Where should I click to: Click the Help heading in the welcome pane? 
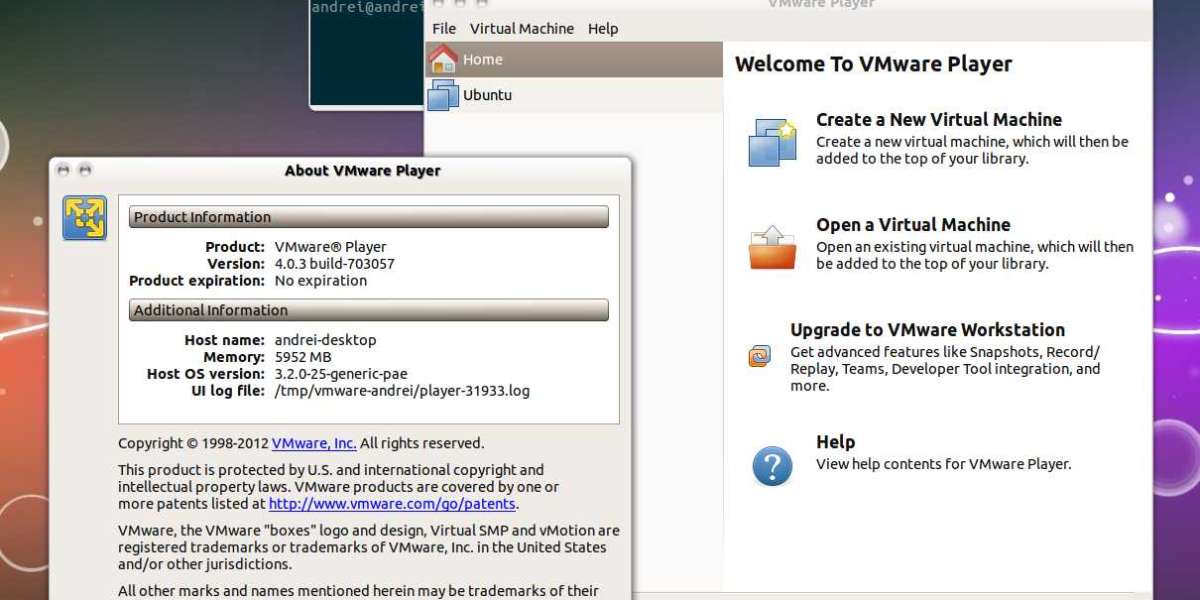[835, 442]
